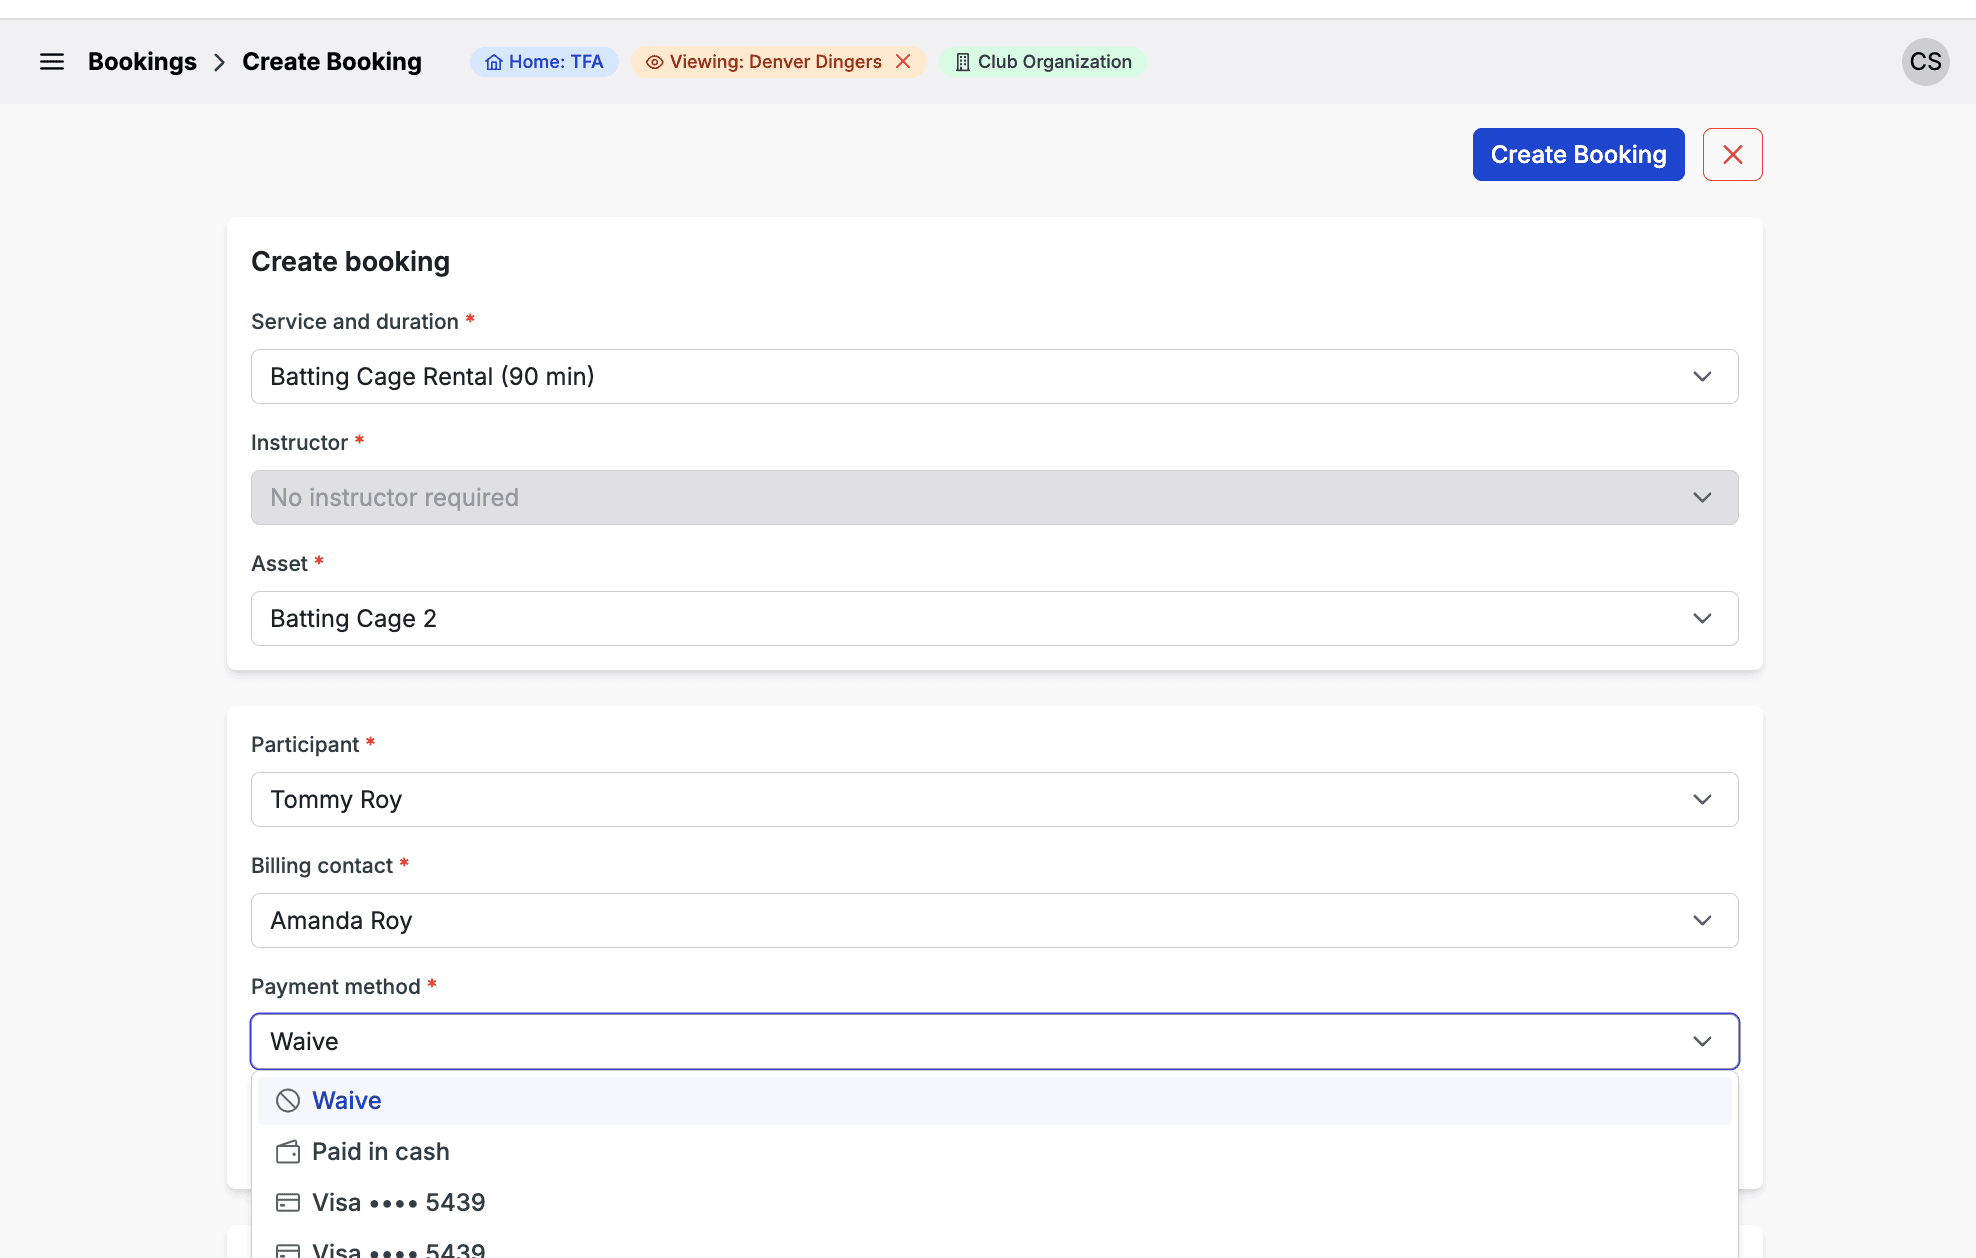Expand the Billing contact dropdown
1976x1258 pixels.
(1701, 921)
